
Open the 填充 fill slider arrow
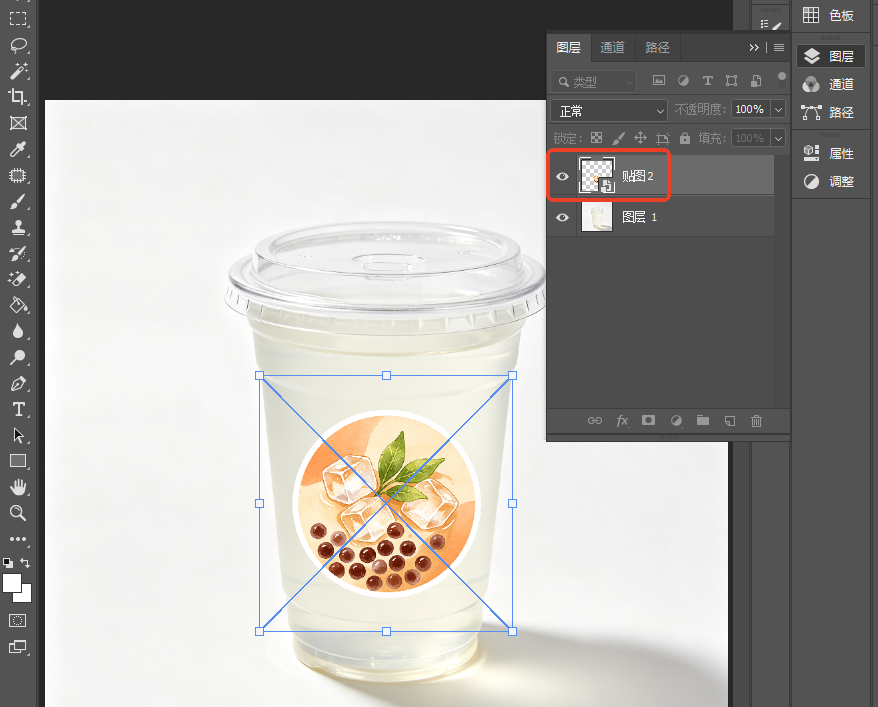[778, 138]
